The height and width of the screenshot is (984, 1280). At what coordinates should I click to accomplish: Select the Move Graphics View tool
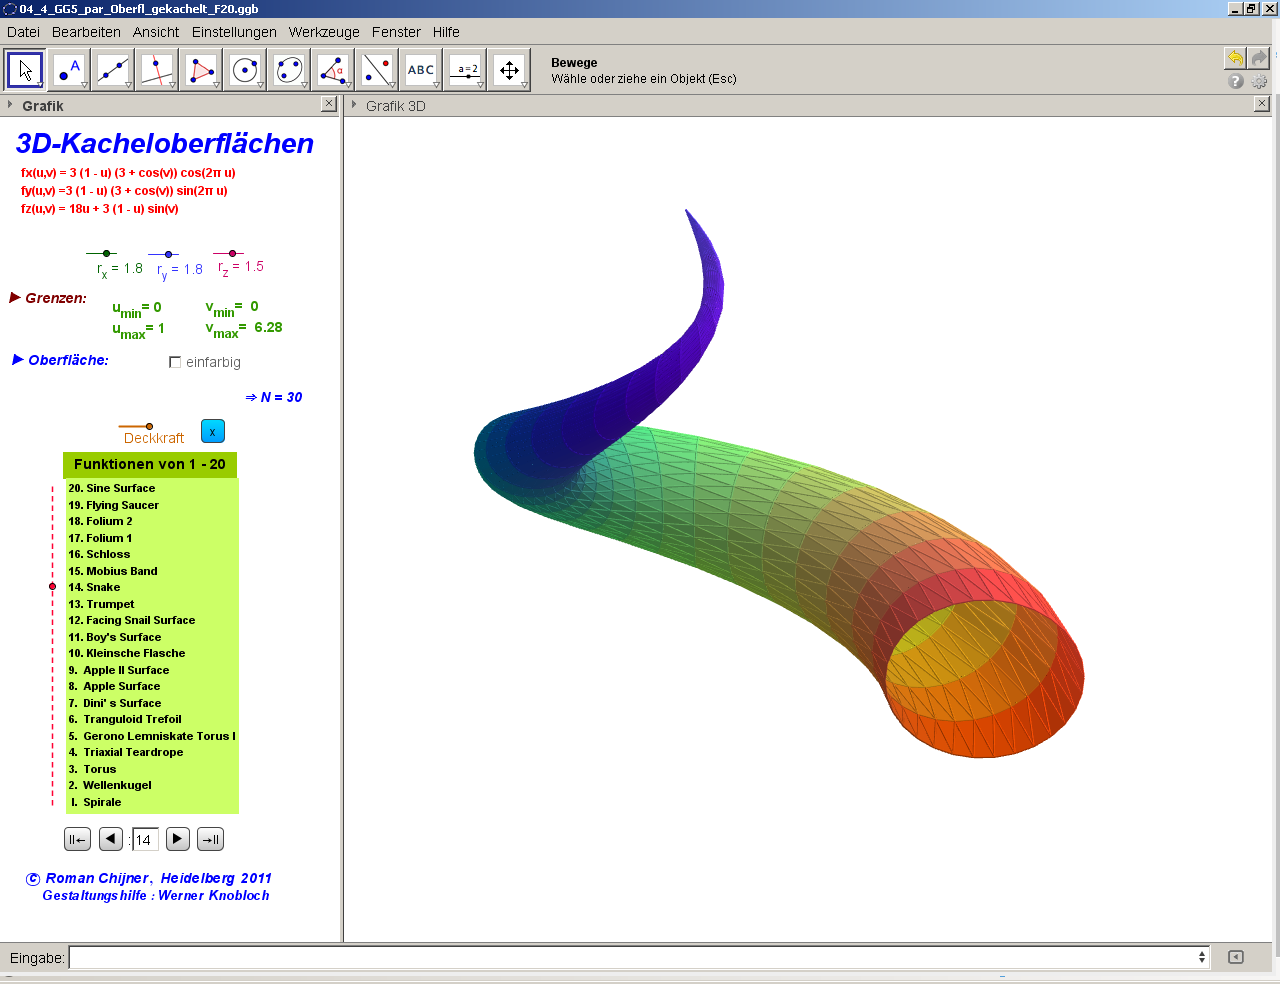(x=509, y=70)
